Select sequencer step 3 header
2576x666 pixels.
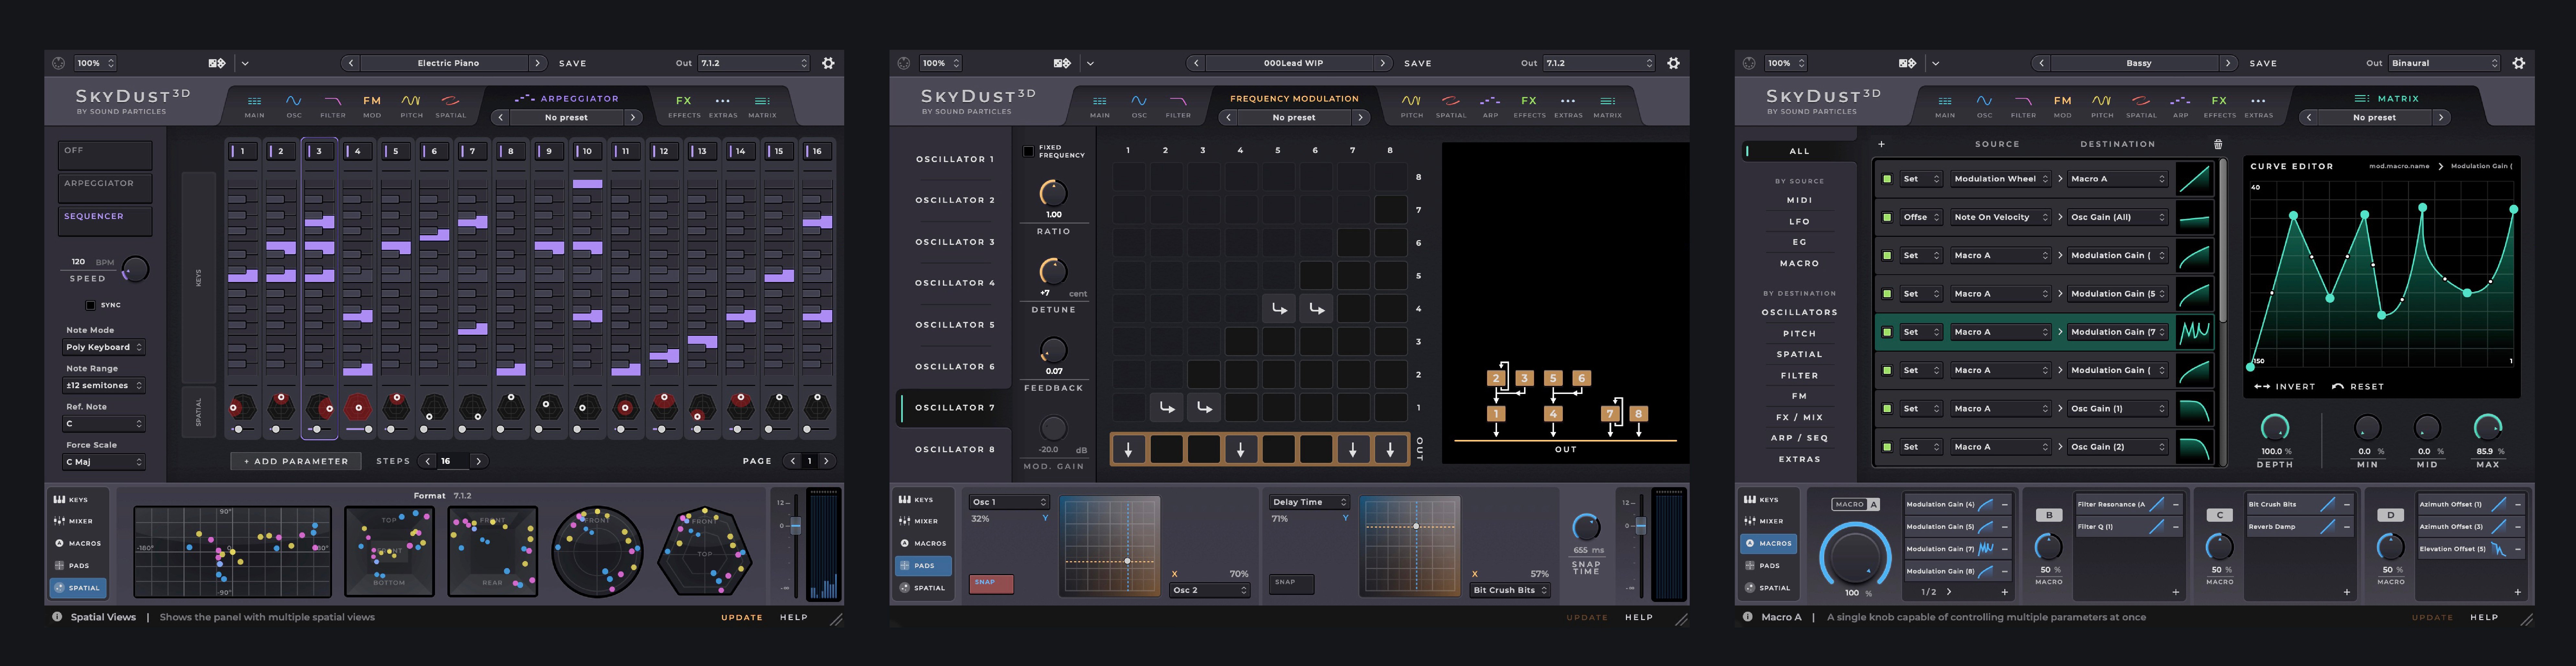pyautogui.click(x=319, y=151)
